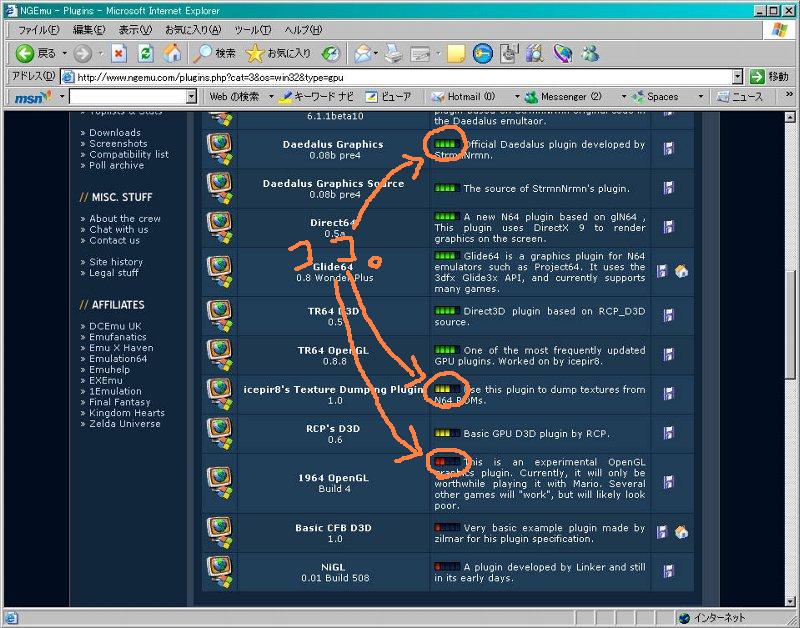Click the Go (移動) button
The width and height of the screenshot is (800, 628).
point(769,77)
